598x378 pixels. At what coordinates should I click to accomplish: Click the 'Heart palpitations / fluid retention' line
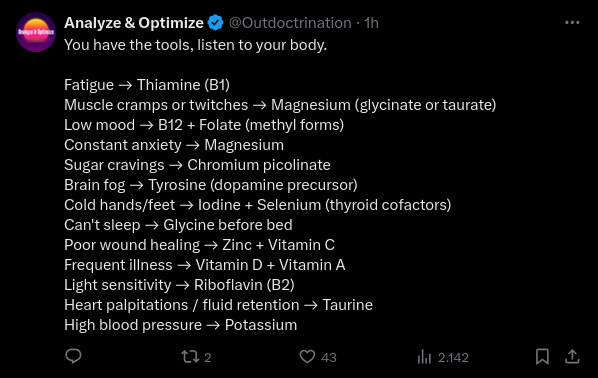pos(218,305)
